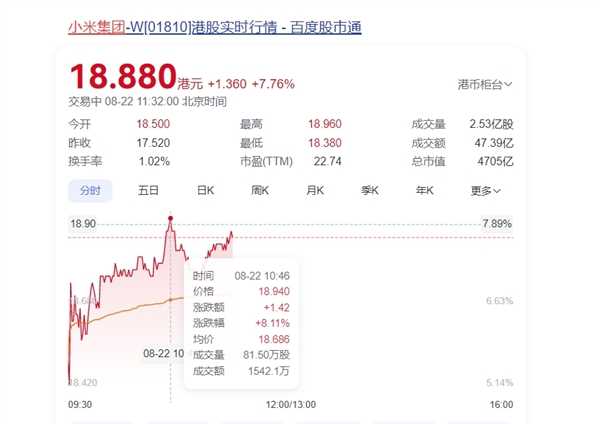The image size is (600, 424).
Task: Expand the 更多 chart options dropdown
Action: 485,190
